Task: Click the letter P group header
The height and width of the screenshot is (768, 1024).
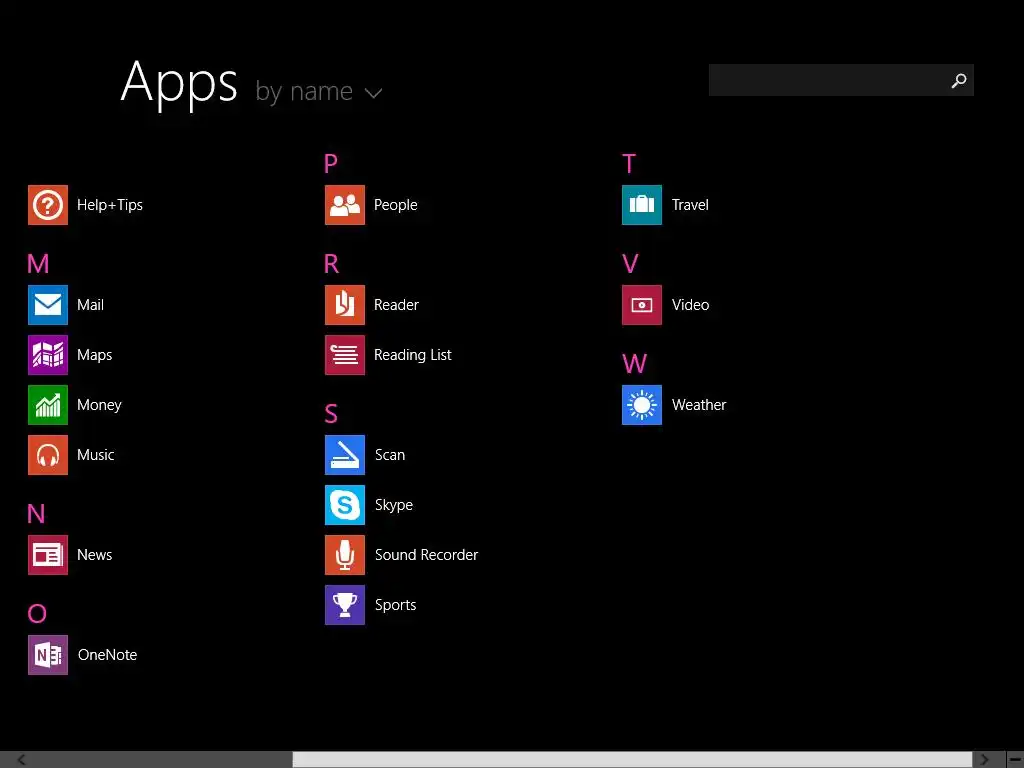Action: click(x=331, y=163)
